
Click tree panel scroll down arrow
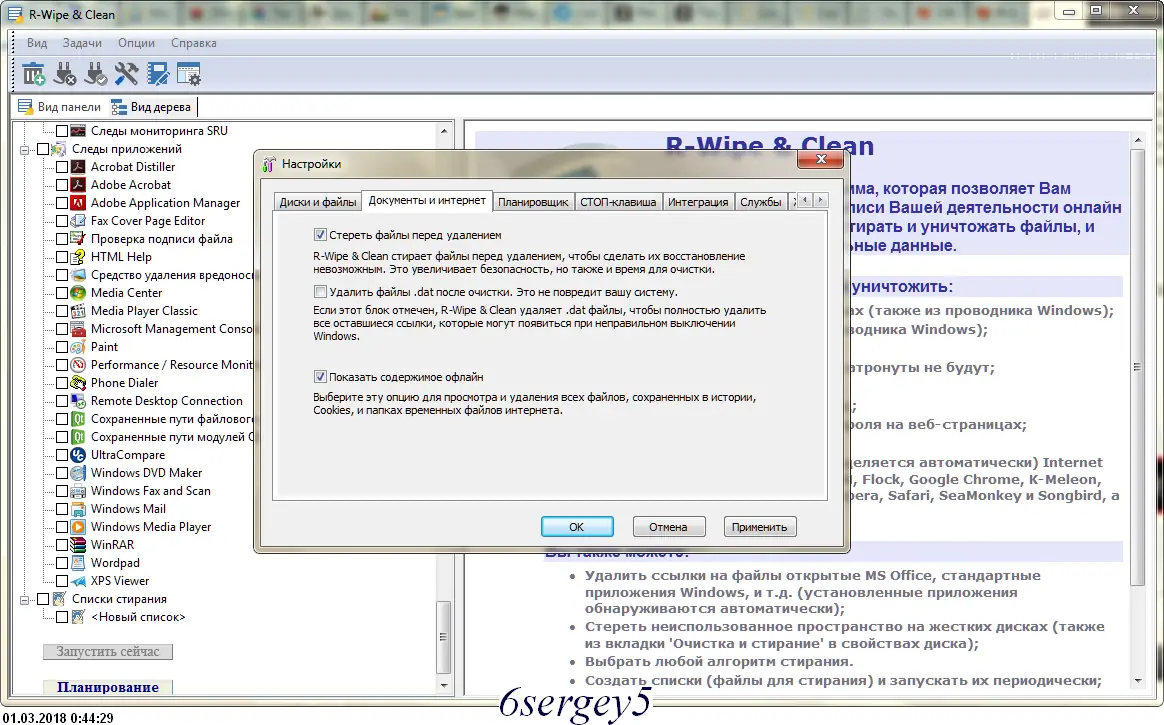pyautogui.click(x=444, y=686)
